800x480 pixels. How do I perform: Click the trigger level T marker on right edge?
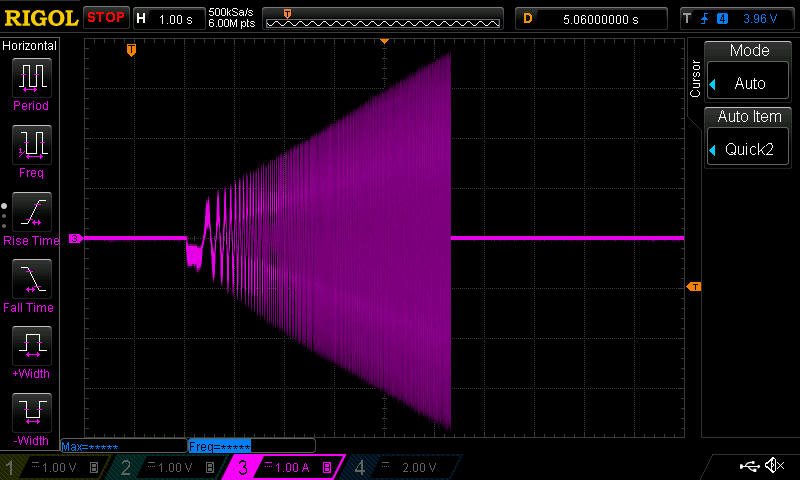(694, 287)
